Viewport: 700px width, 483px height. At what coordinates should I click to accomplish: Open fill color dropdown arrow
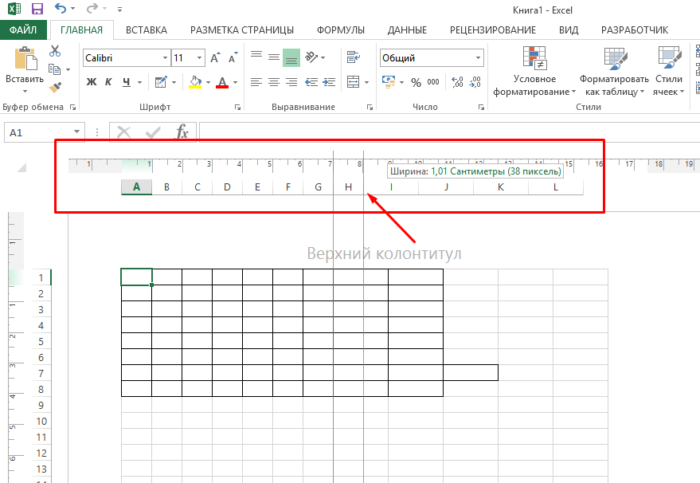(x=208, y=82)
